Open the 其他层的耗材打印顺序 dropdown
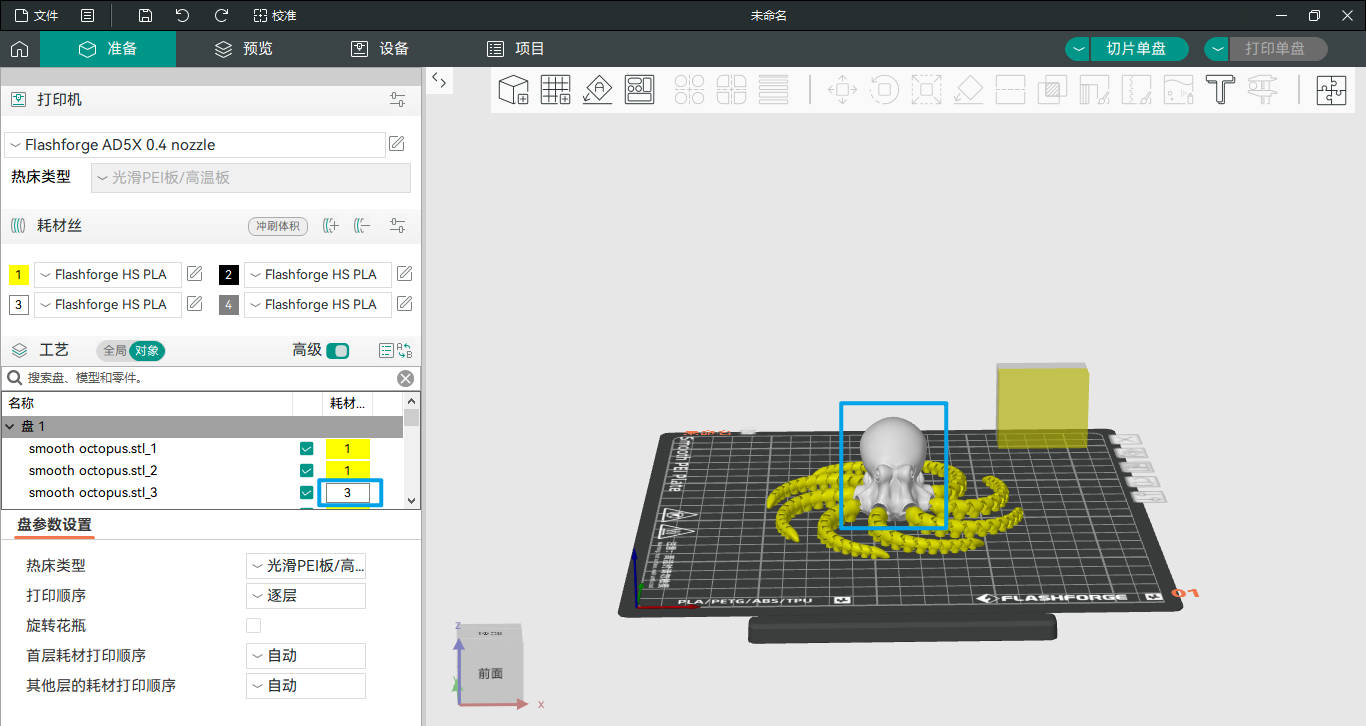The height and width of the screenshot is (726, 1366). [x=306, y=686]
